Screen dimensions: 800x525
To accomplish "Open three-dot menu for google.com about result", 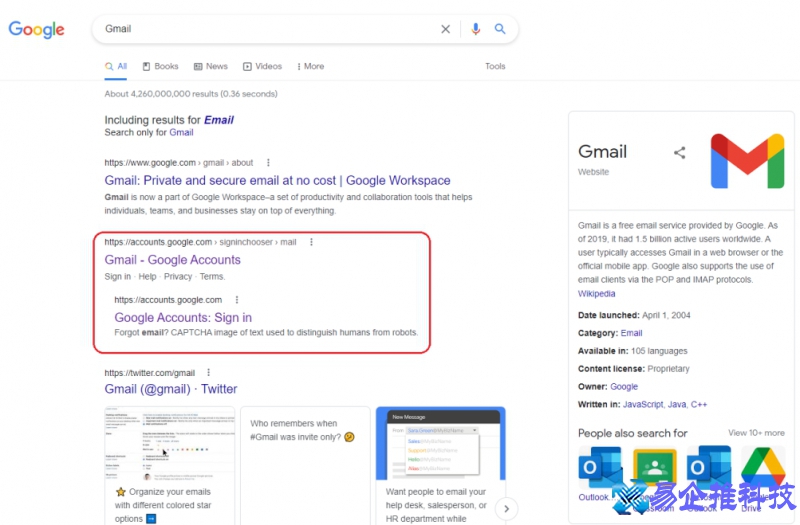I will (x=268, y=163).
